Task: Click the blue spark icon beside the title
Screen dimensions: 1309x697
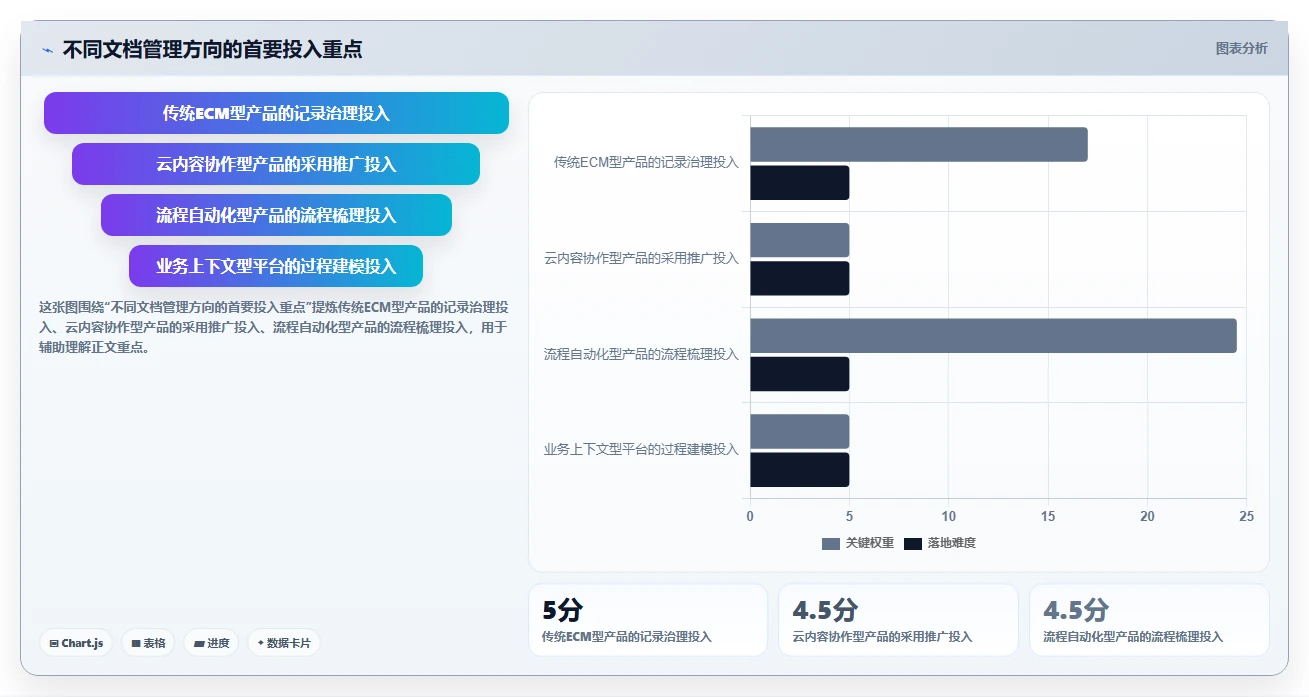Action: (47, 49)
